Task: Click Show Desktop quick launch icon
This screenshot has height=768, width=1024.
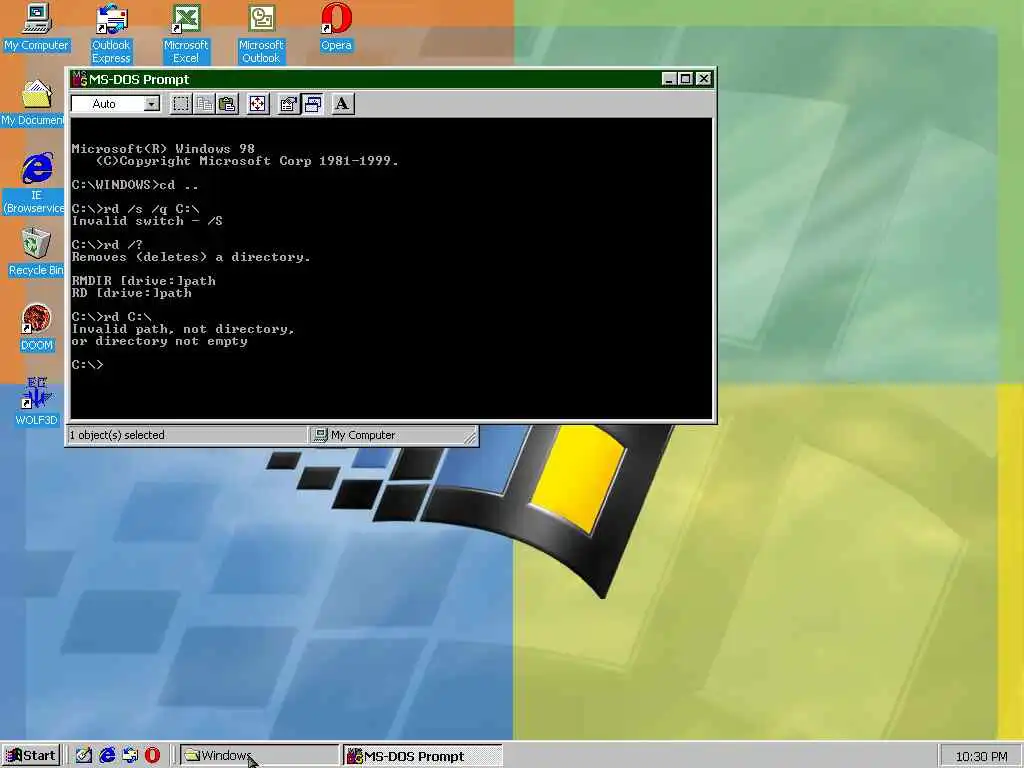Action: tap(84, 756)
